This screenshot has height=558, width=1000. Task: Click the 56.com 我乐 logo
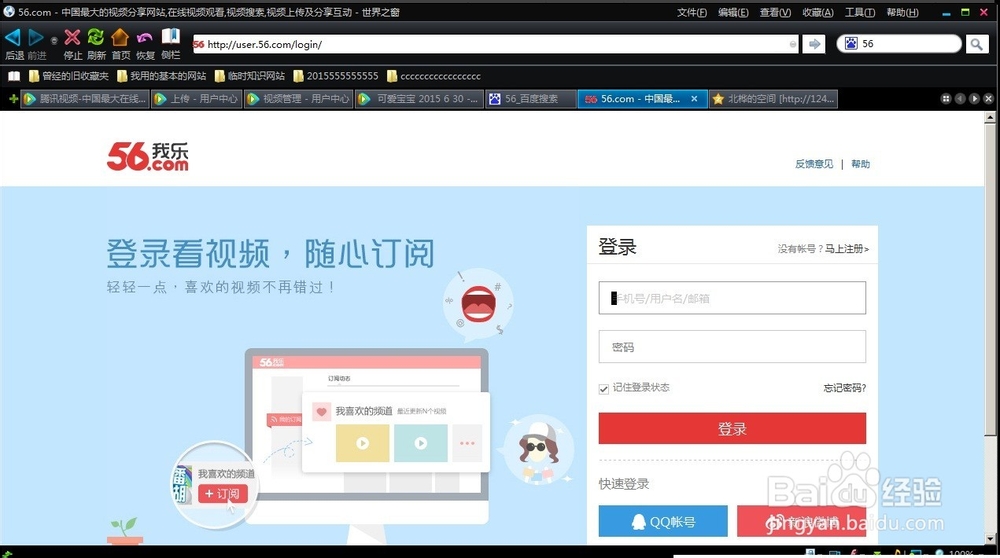coord(147,156)
